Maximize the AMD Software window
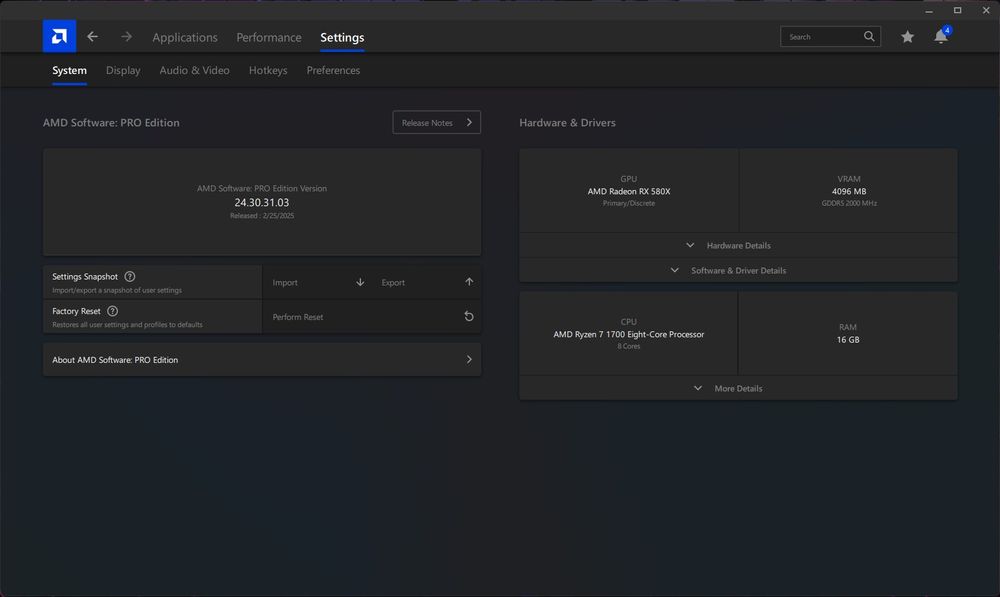Viewport: 1000px width, 597px height. point(957,10)
